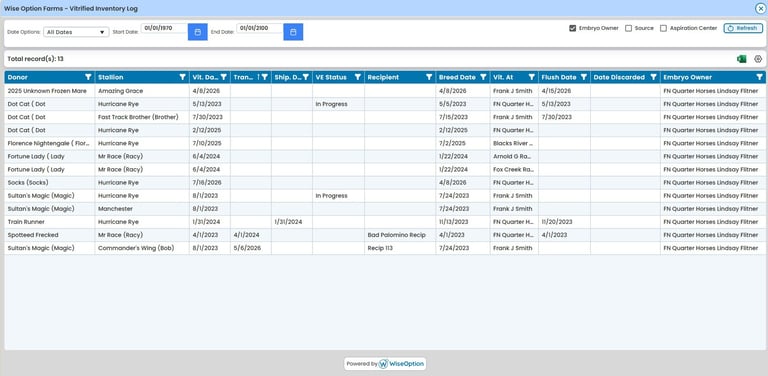The height and width of the screenshot is (376, 768).
Task: Filter the Recipient column
Action: click(x=429, y=77)
